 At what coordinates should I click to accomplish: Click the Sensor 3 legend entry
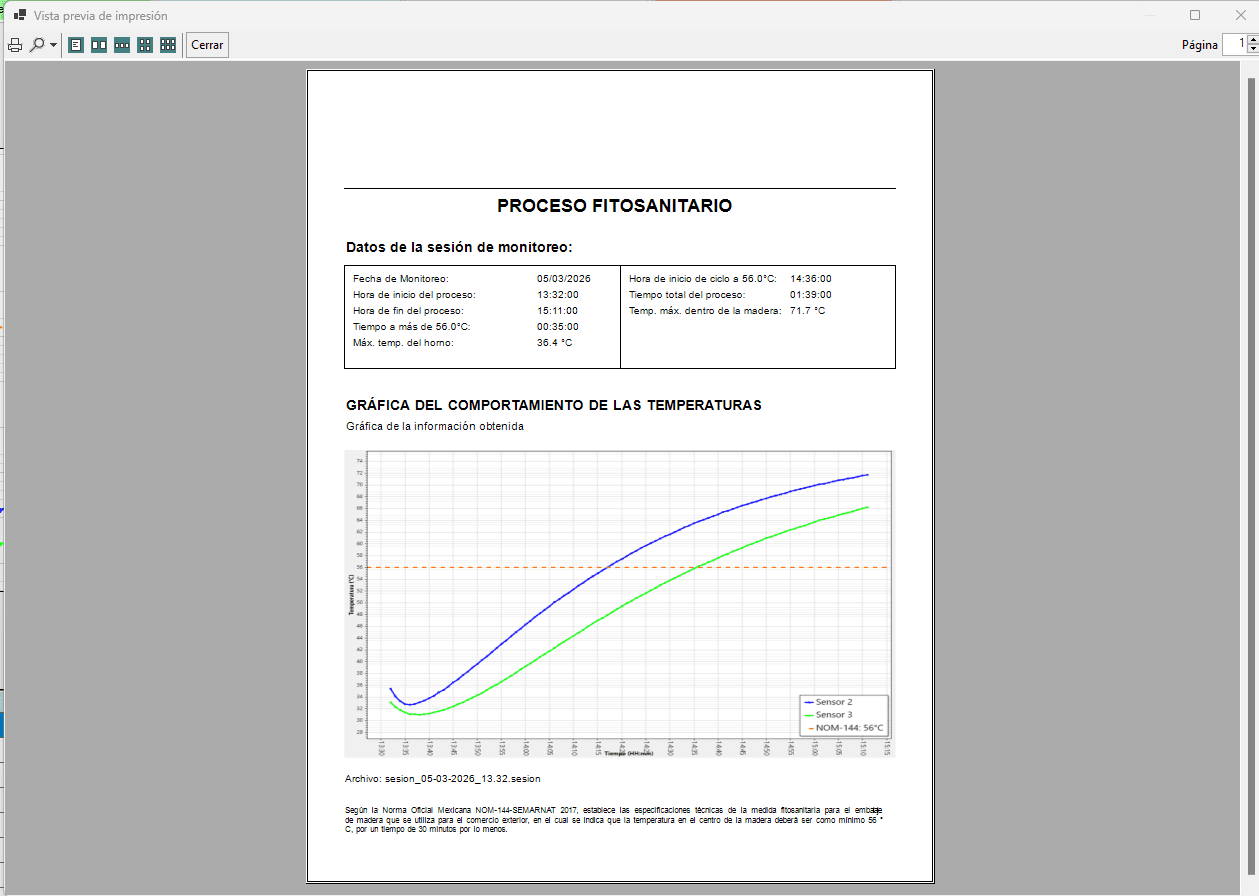click(828, 715)
